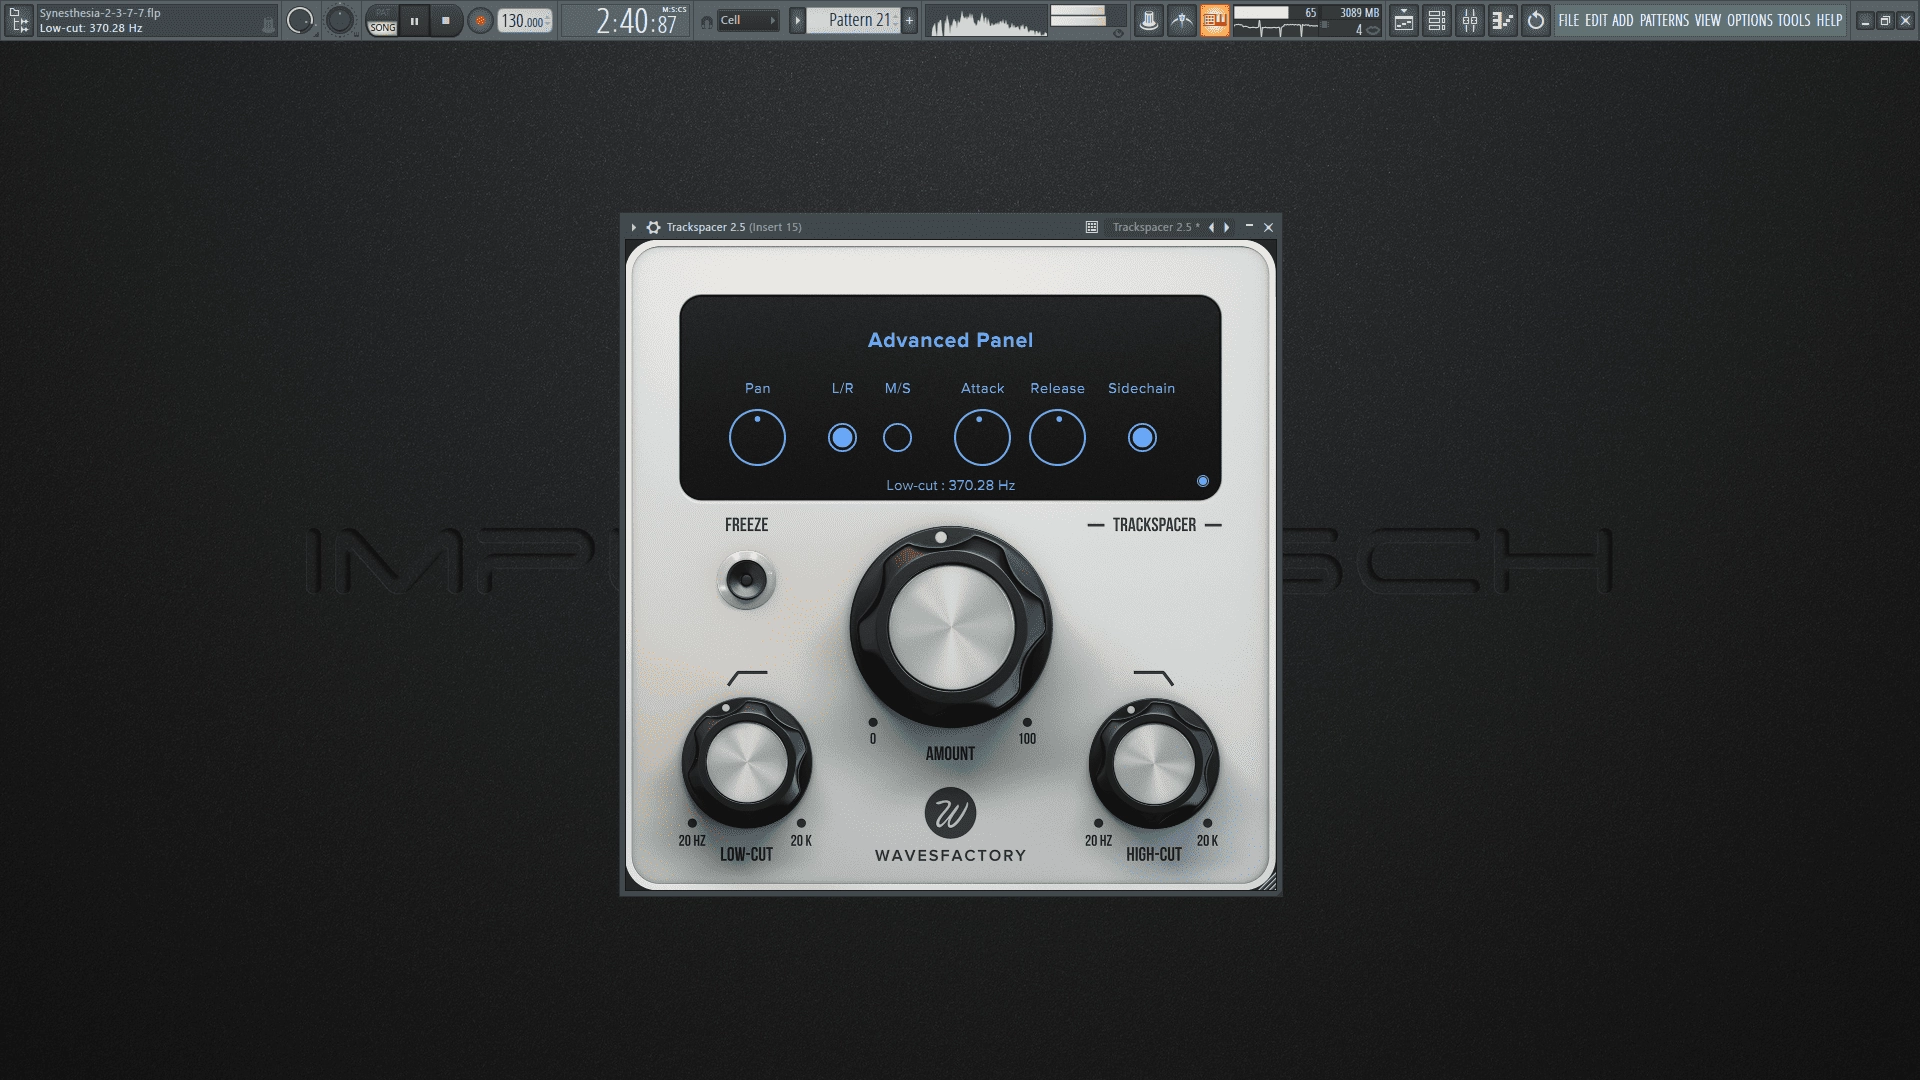Select the M/S mode radio button
Image resolution: width=1920 pixels, height=1080 pixels.
[897, 437]
